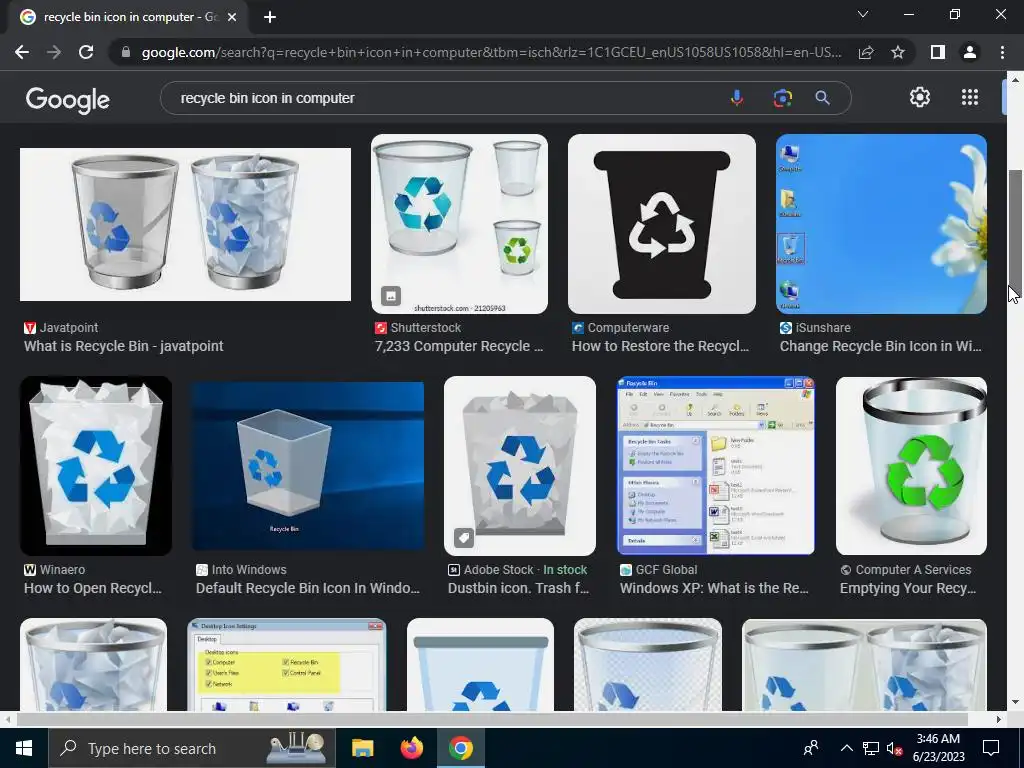Click the Javatpoint source name
1024x768 pixels.
coord(69,328)
